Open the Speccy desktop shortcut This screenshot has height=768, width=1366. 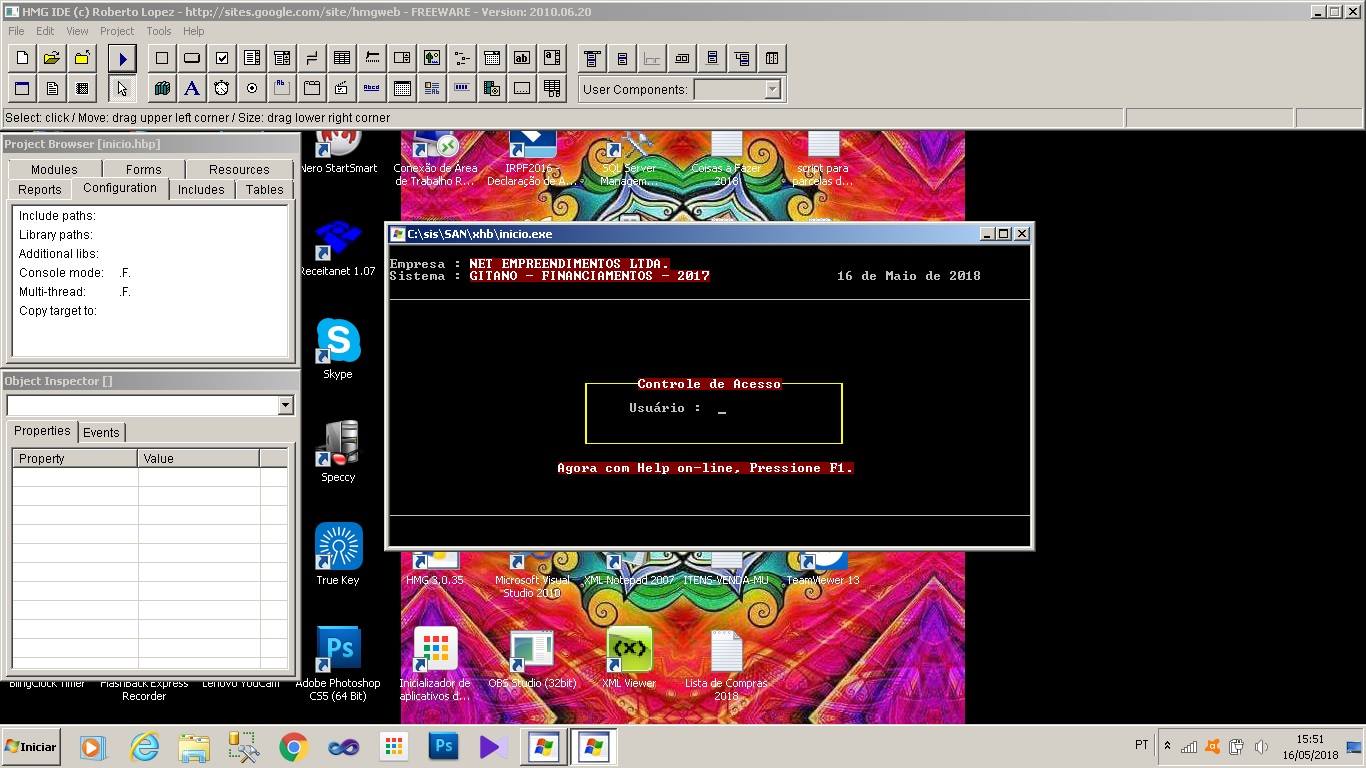point(338,452)
